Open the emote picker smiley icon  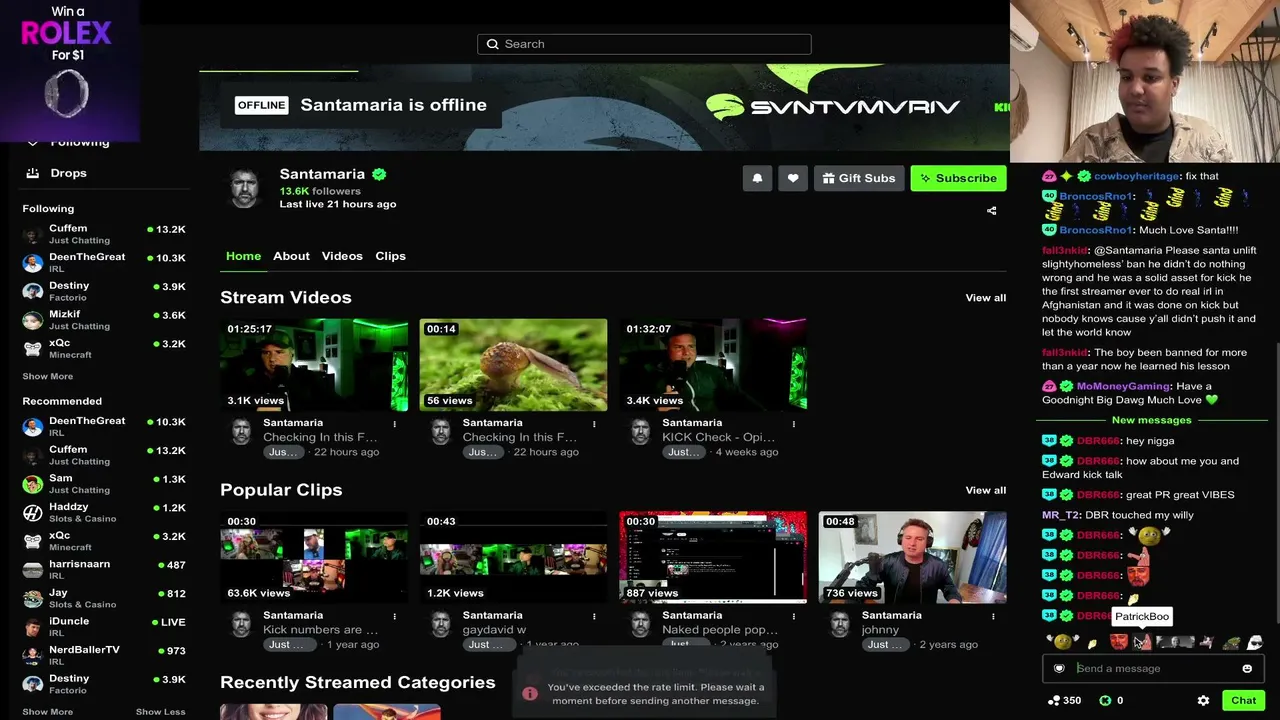[1247, 669]
